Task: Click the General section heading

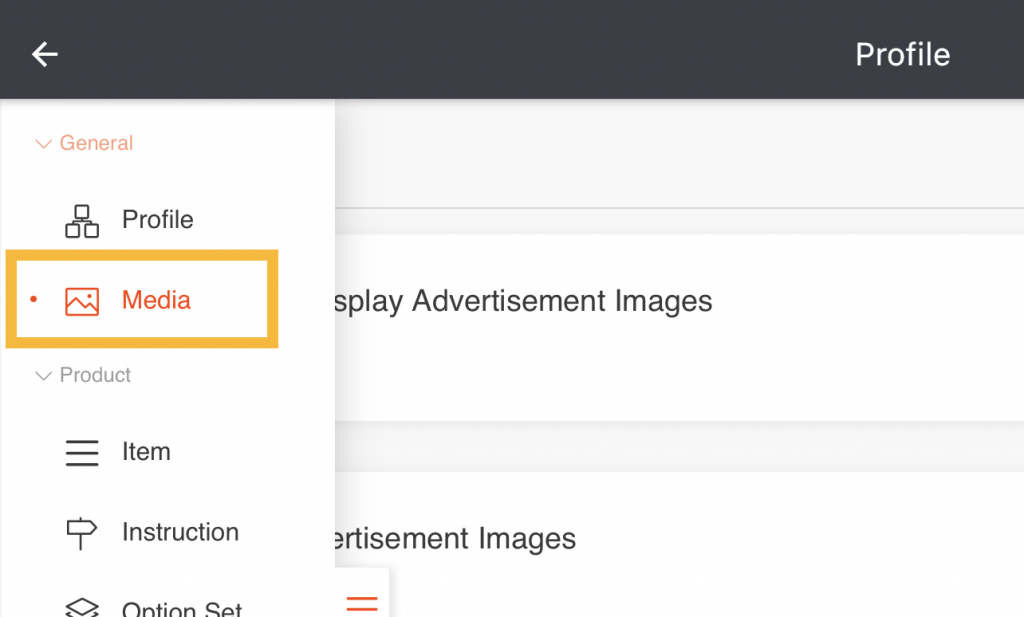Action: point(96,143)
